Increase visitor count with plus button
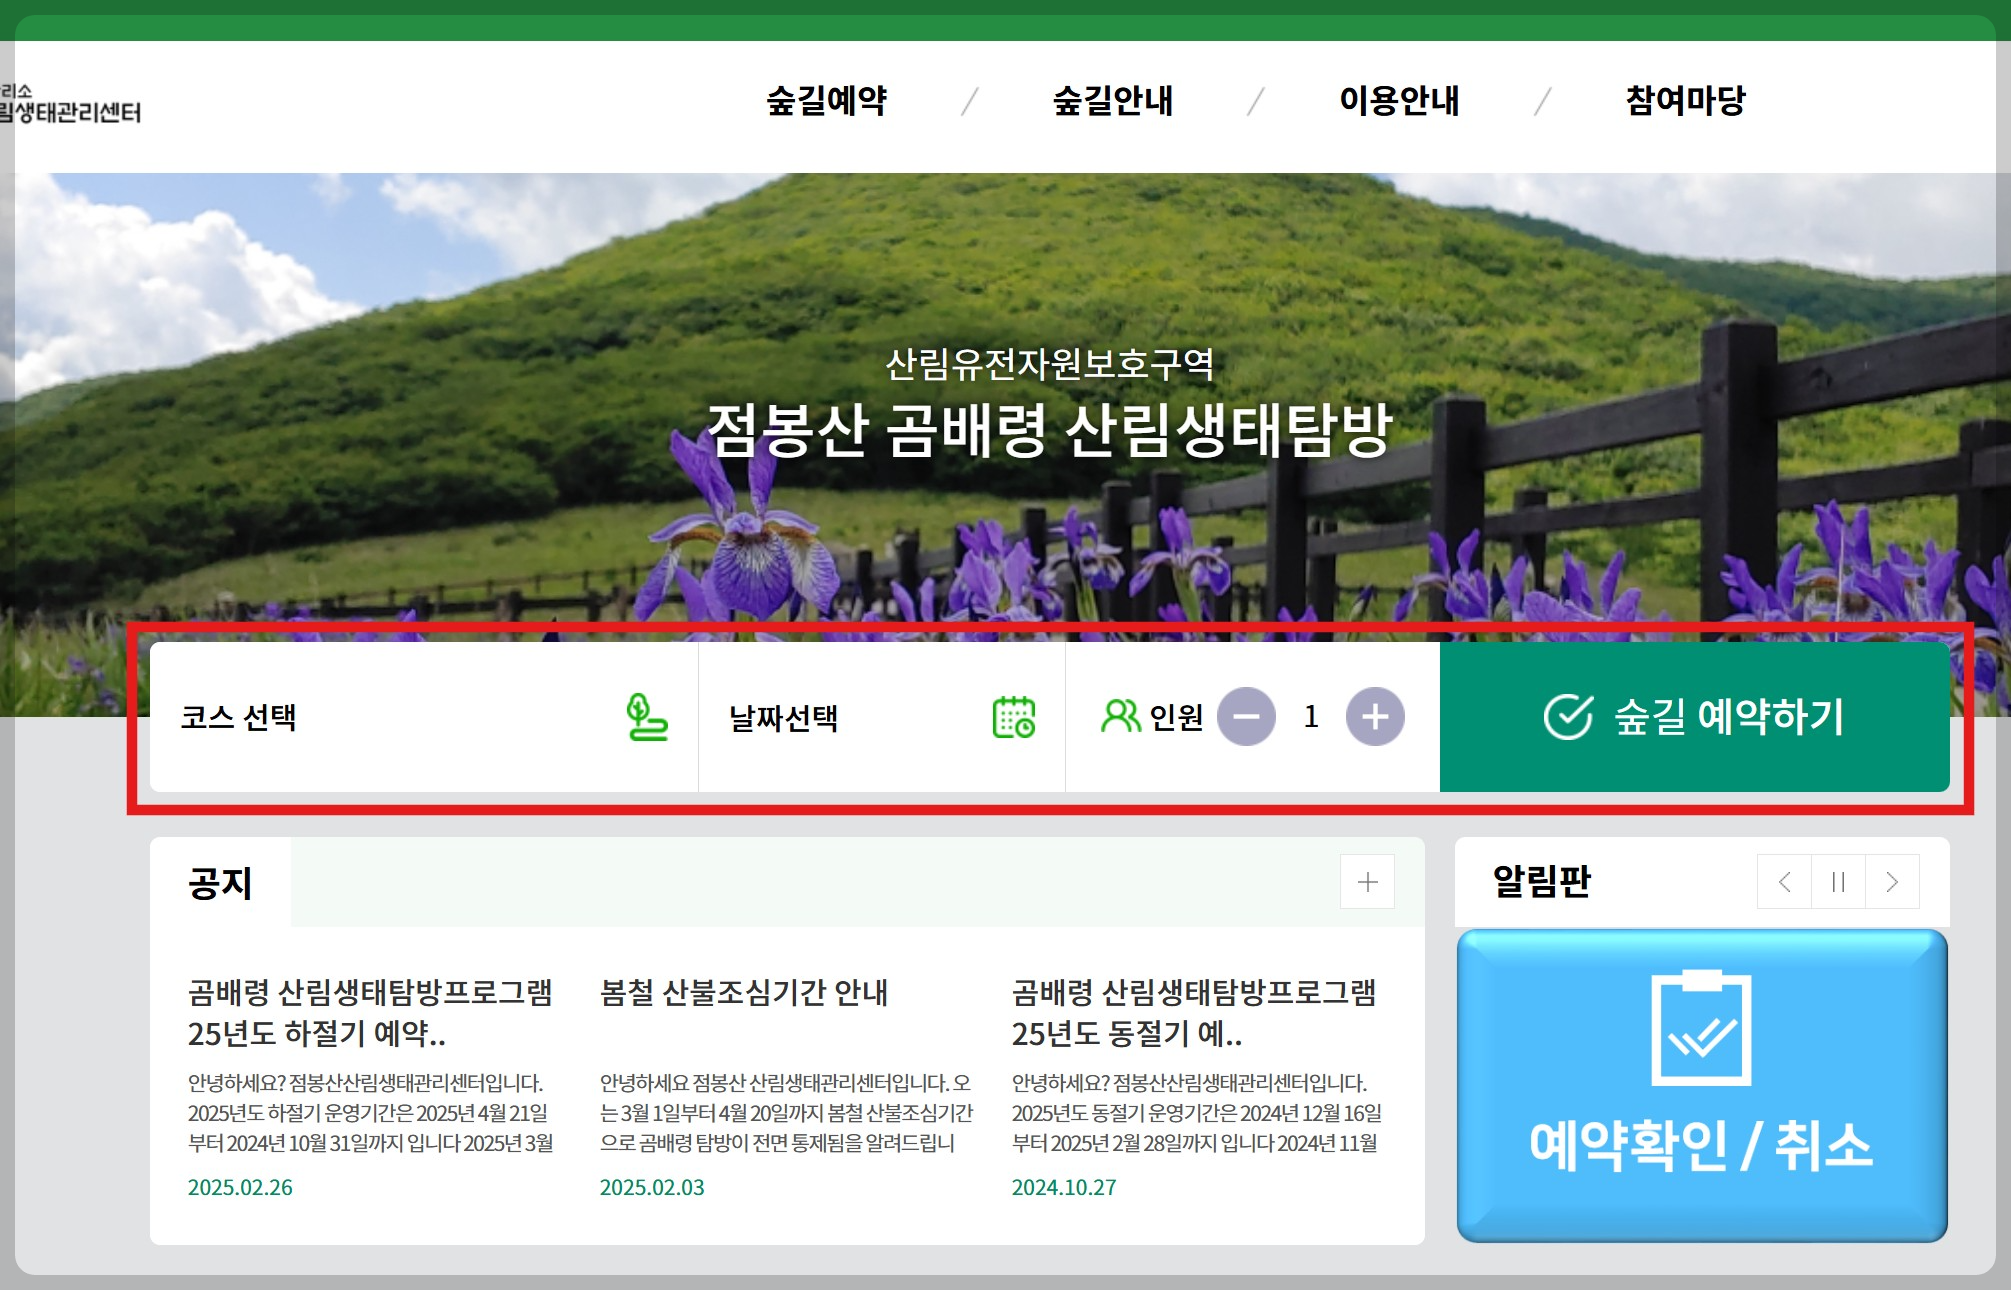The width and height of the screenshot is (2011, 1290). [x=1375, y=717]
